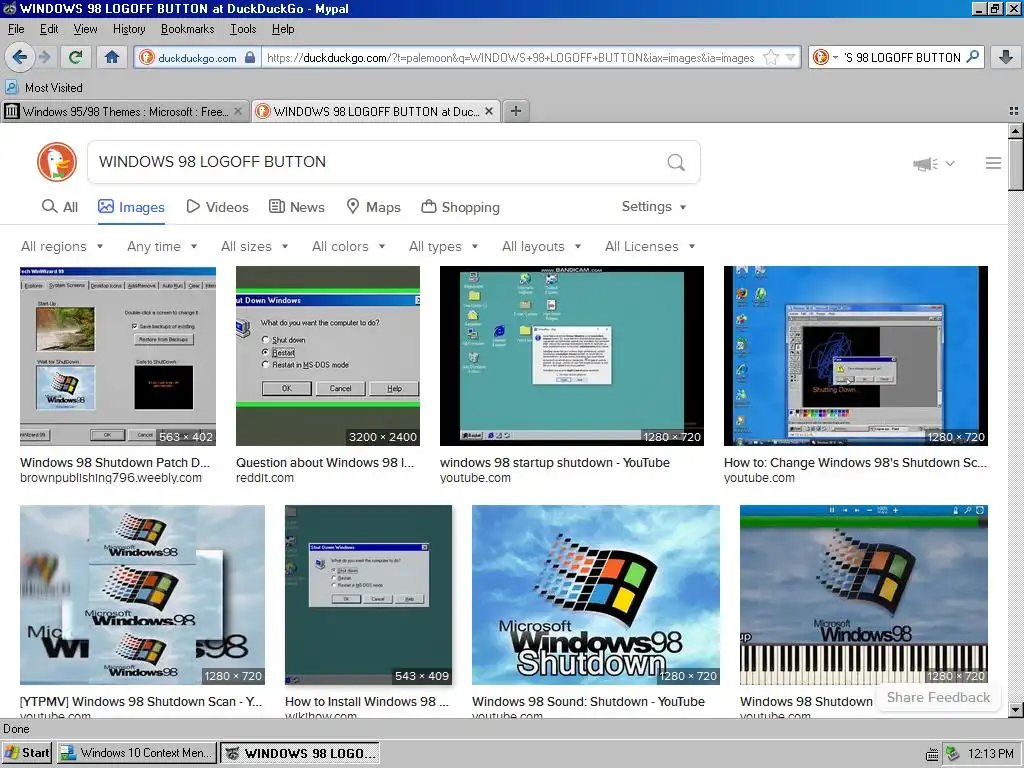This screenshot has width=1024, height=768.
Task: Open the megaphone announcements dropdown
Action: tap(933, 163)
